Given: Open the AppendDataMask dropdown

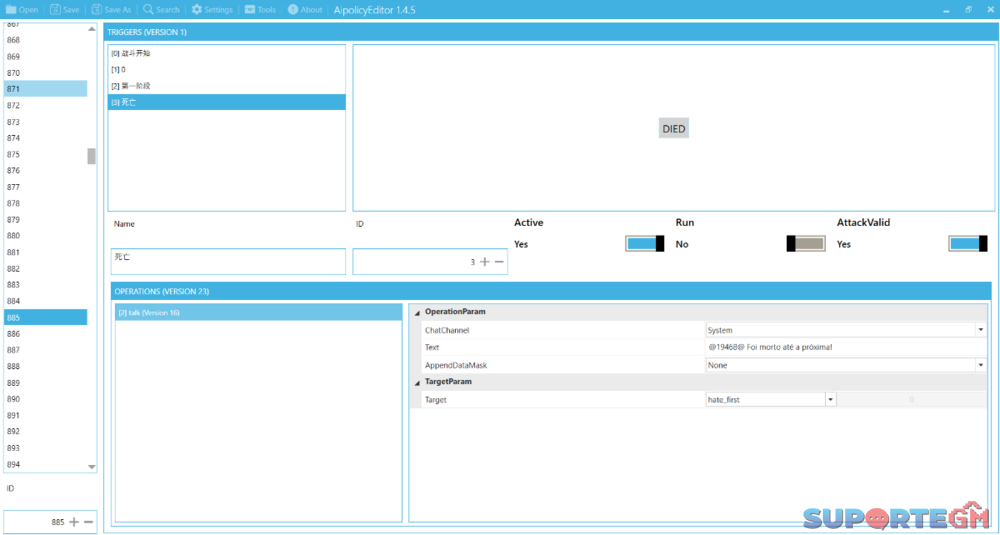Looking at the screenshot, I should coord(981,366).
